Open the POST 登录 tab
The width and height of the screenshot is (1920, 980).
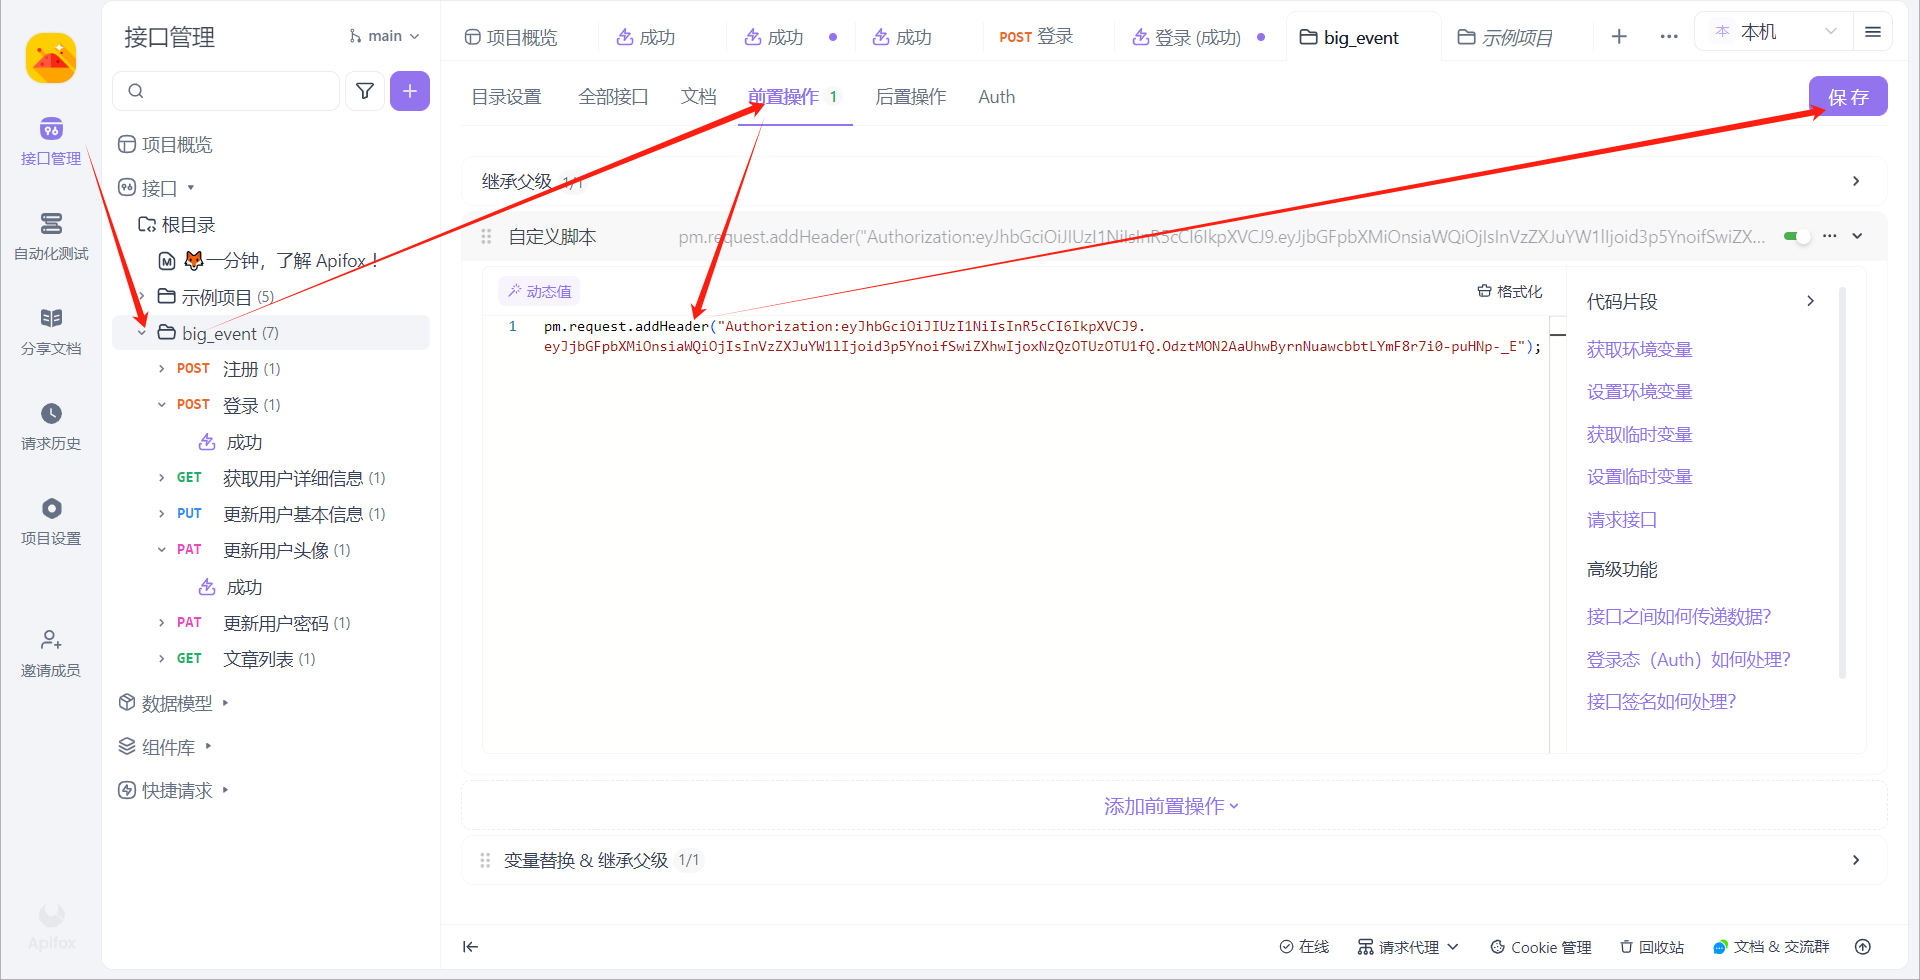point(1036,37)
